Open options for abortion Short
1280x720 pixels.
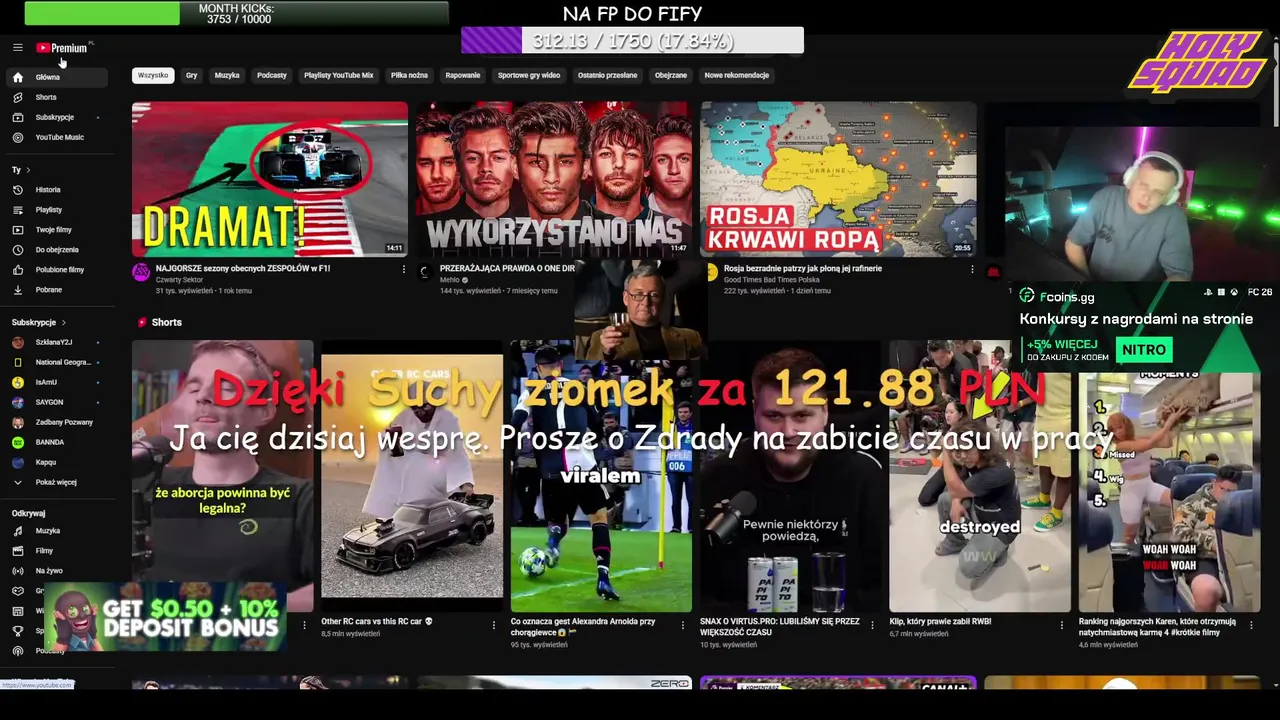[304, 625]
